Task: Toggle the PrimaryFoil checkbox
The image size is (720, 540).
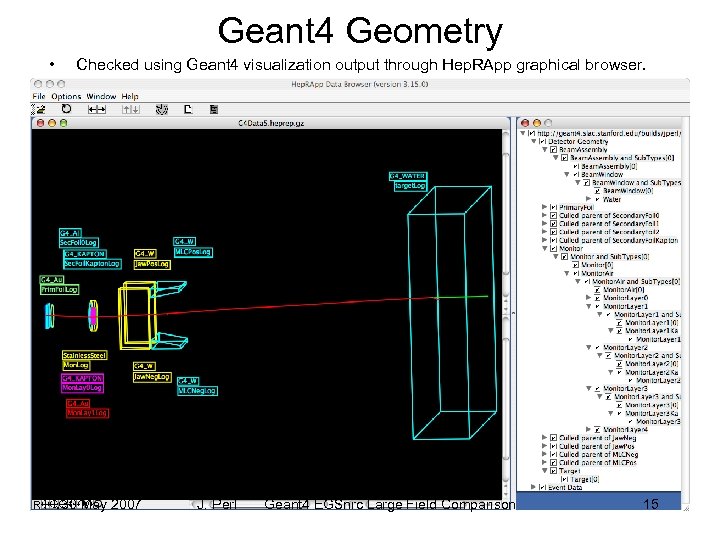Action: [x=552, y=206]
